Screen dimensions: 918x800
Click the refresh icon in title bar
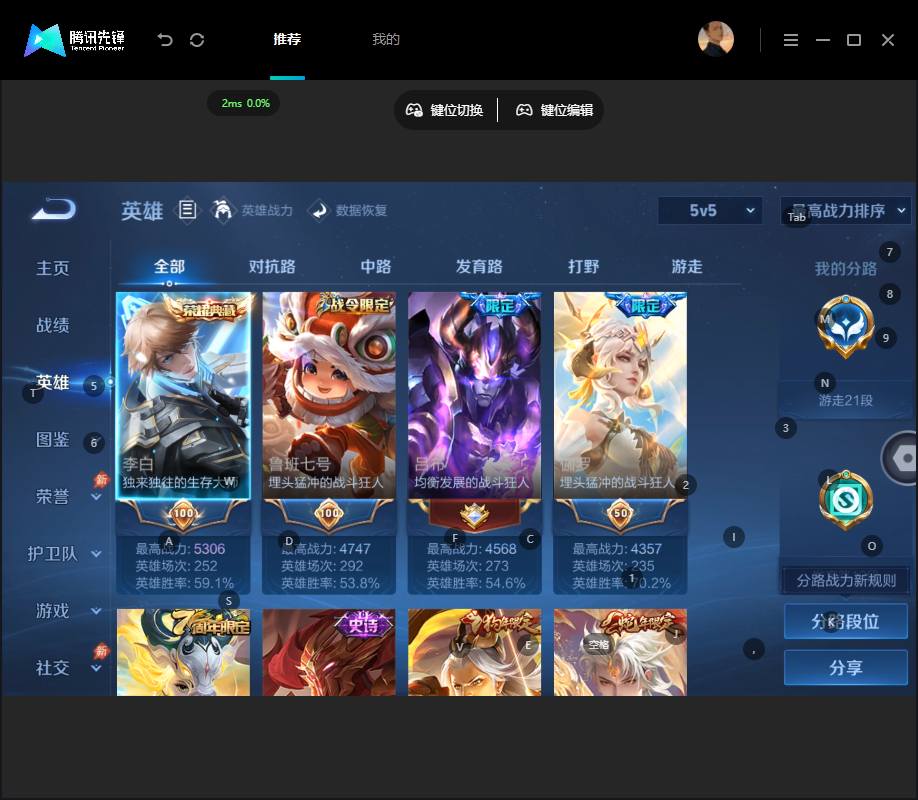click(x=197, y=40)
